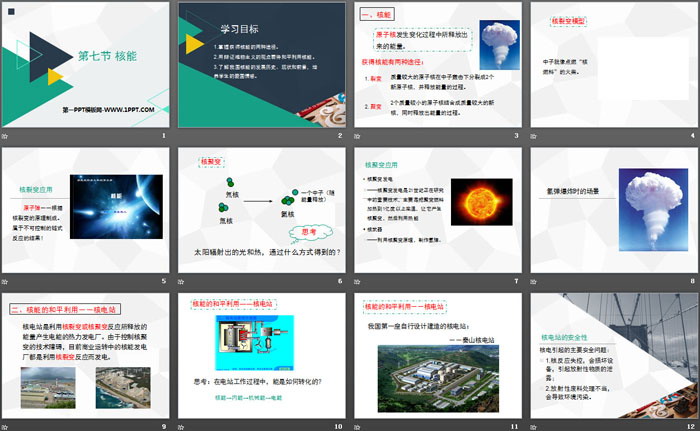Viewport: 700px width, 431px height.
Task: Select slide 7 with the sun picture
Action: tap(438, 210)
